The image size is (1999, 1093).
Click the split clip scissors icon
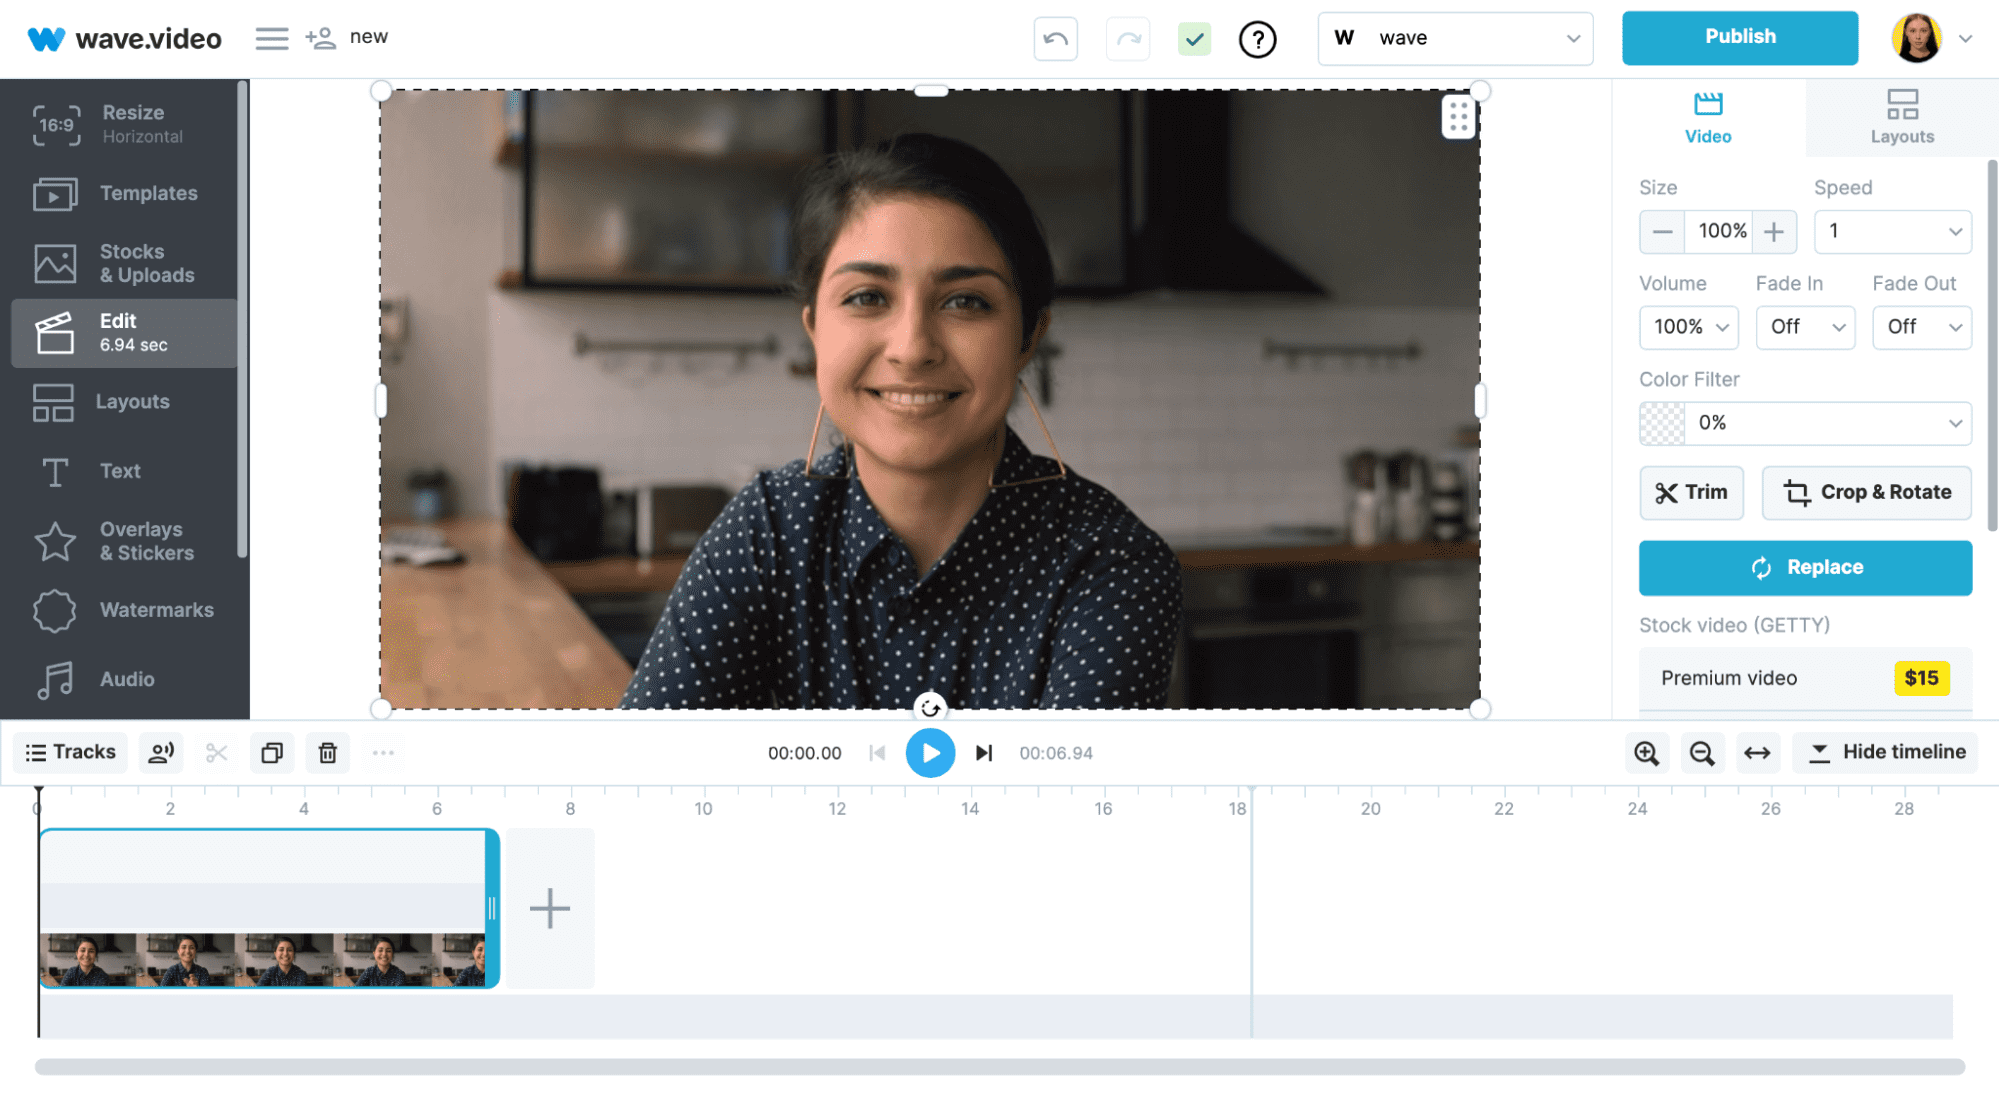216,752
